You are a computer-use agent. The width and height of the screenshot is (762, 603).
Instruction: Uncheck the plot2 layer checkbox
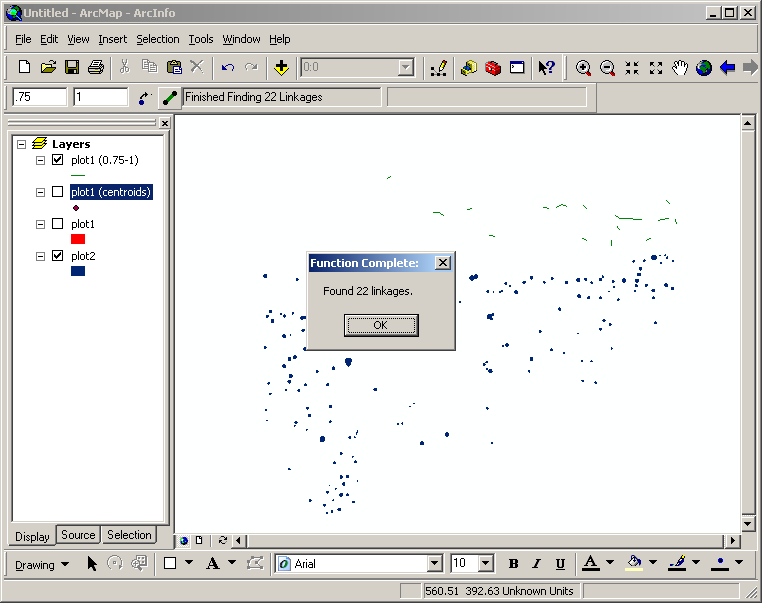57,256
